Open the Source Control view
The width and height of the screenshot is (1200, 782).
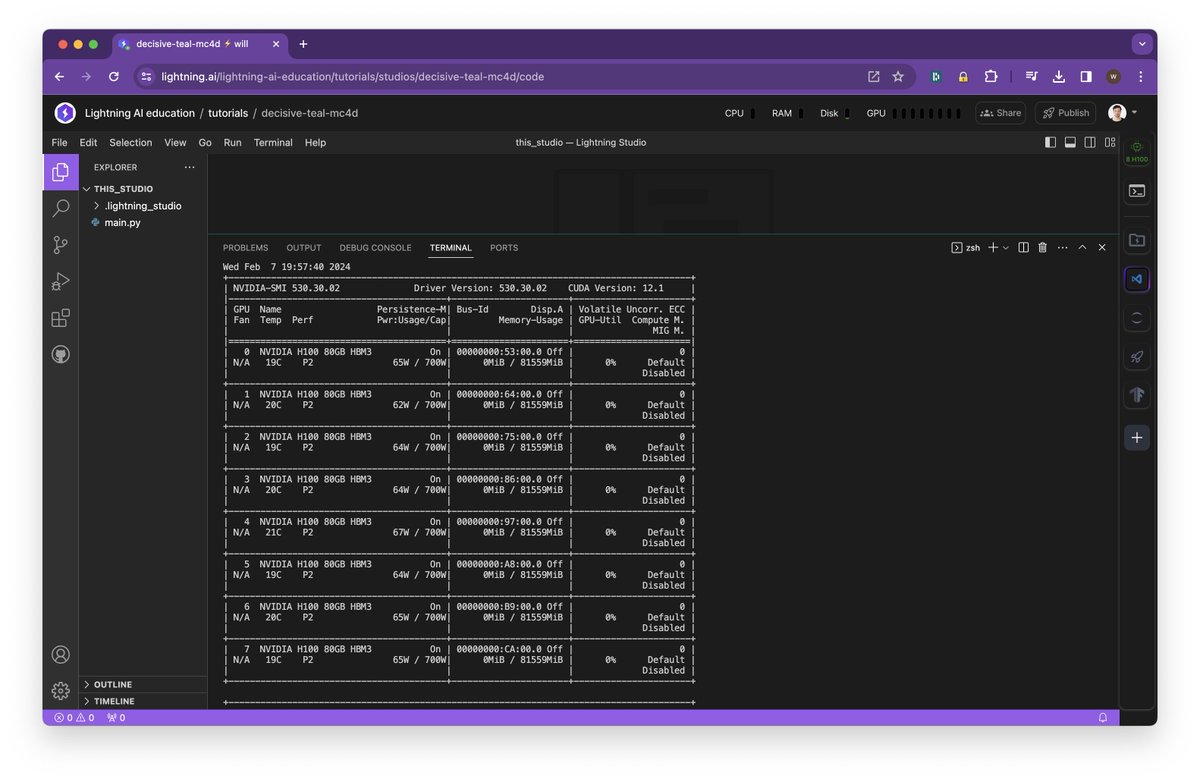coord(61,245)
